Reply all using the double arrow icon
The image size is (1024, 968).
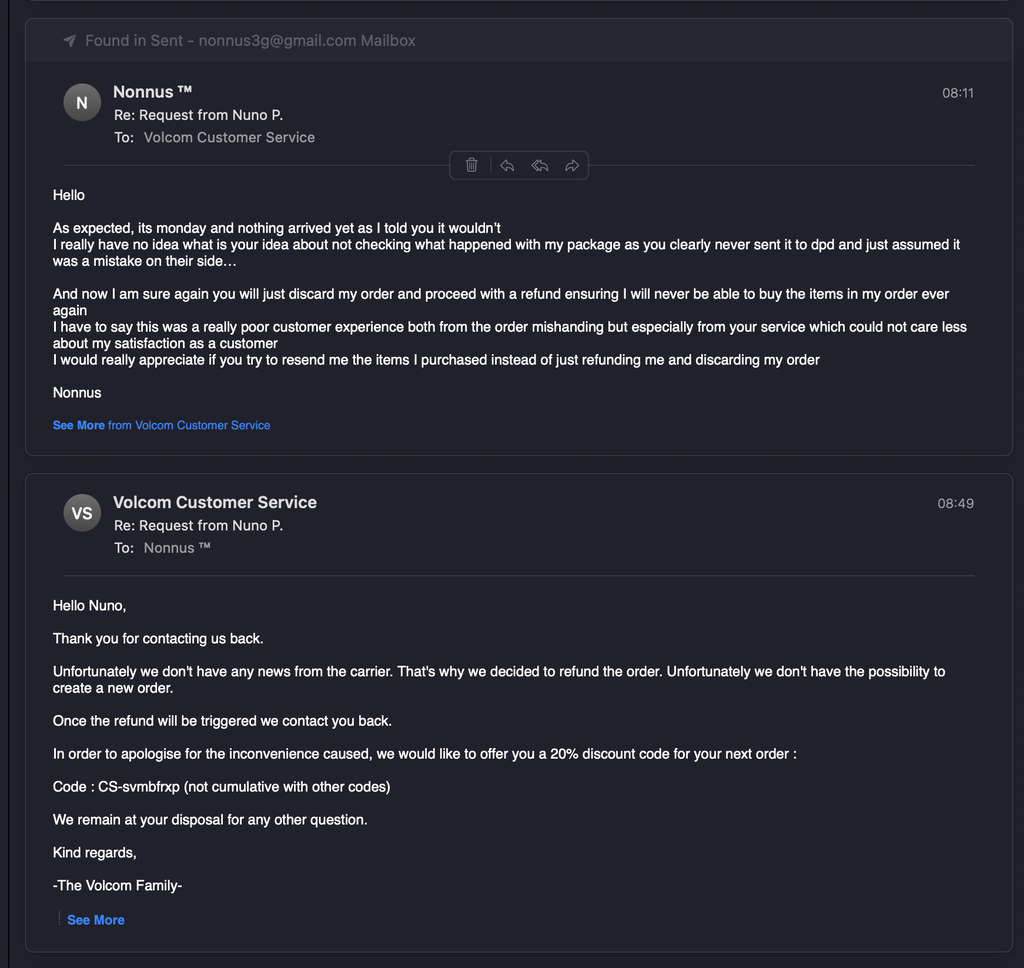click(x=539, y=165)
